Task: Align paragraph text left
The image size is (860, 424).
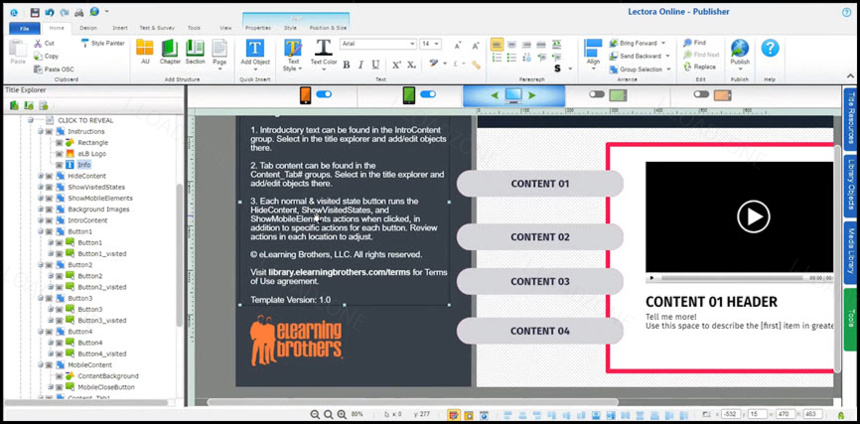Action: (x=497, y=44)
